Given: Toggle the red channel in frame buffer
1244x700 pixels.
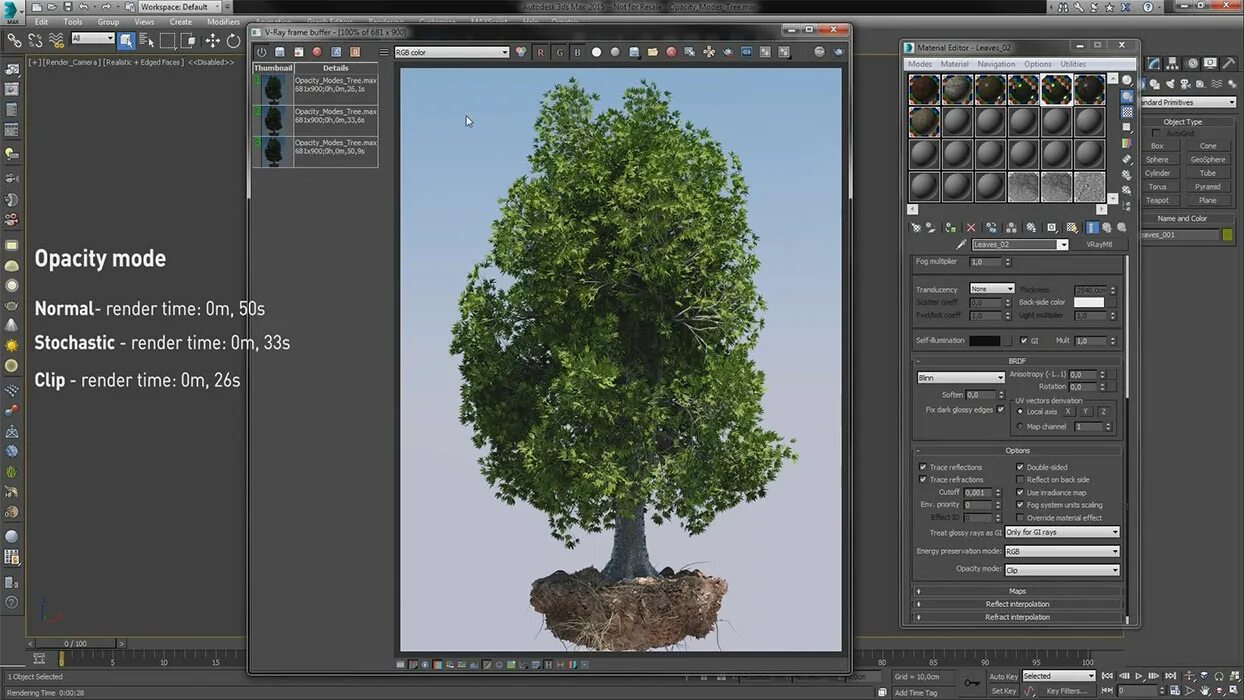Looking at the screenshot, I should point(540,52).
